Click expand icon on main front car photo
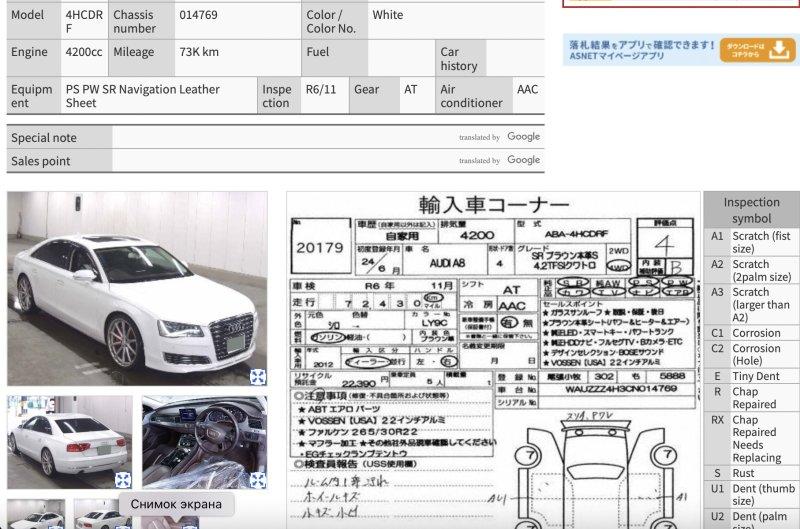 point(257,376)
